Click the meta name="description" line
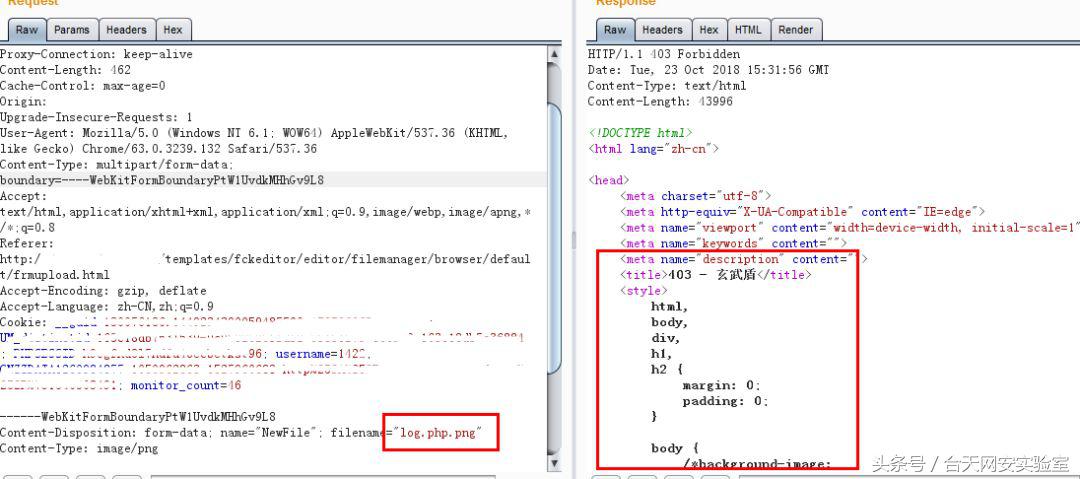 pos(744,259)
